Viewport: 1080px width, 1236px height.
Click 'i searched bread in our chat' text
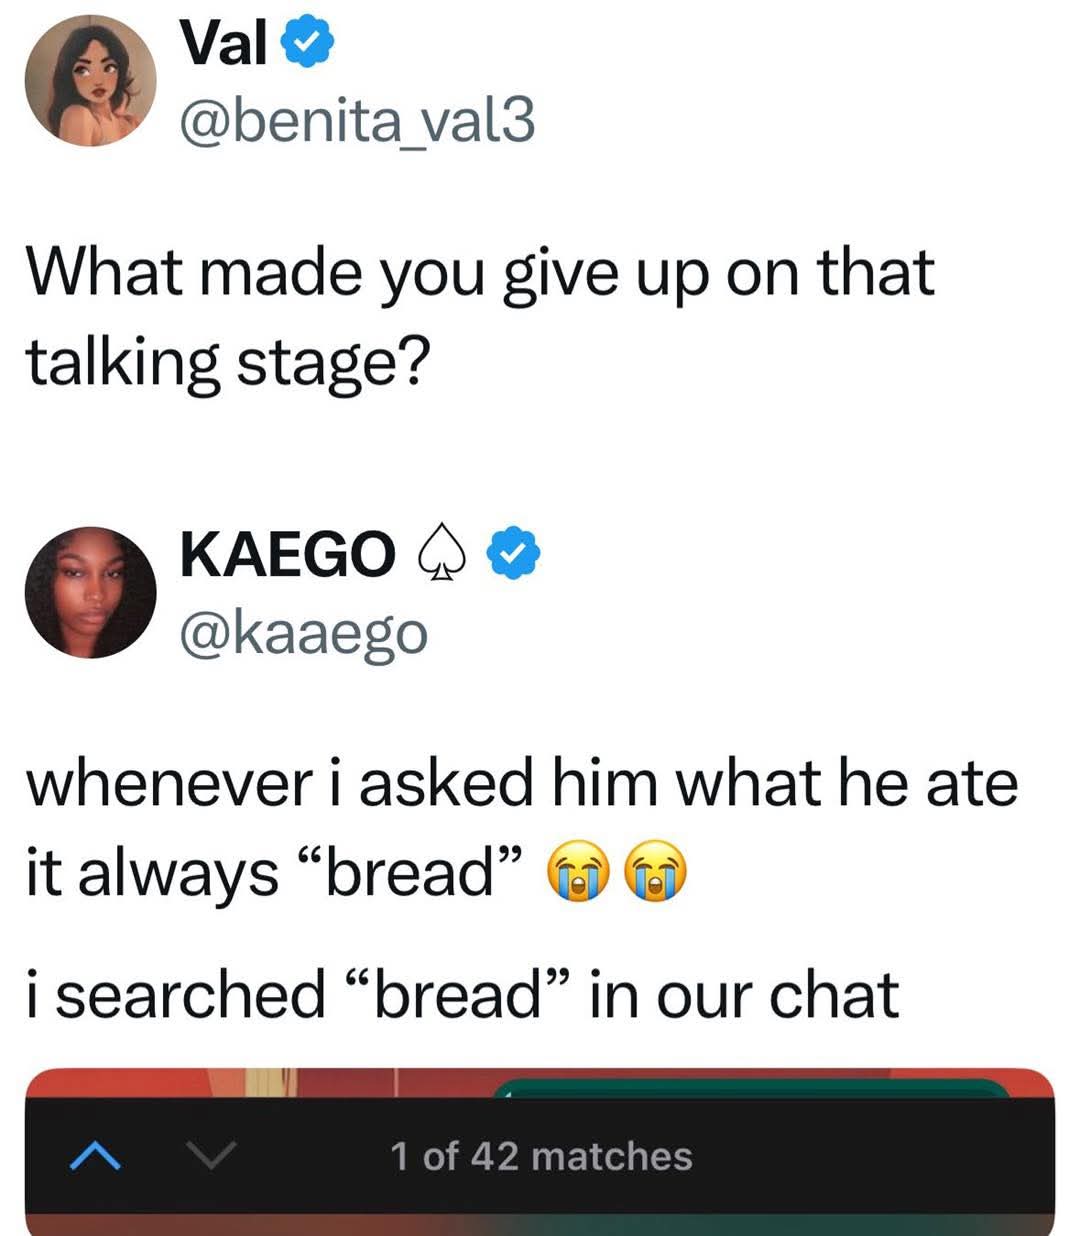click(x=462, y=995)
